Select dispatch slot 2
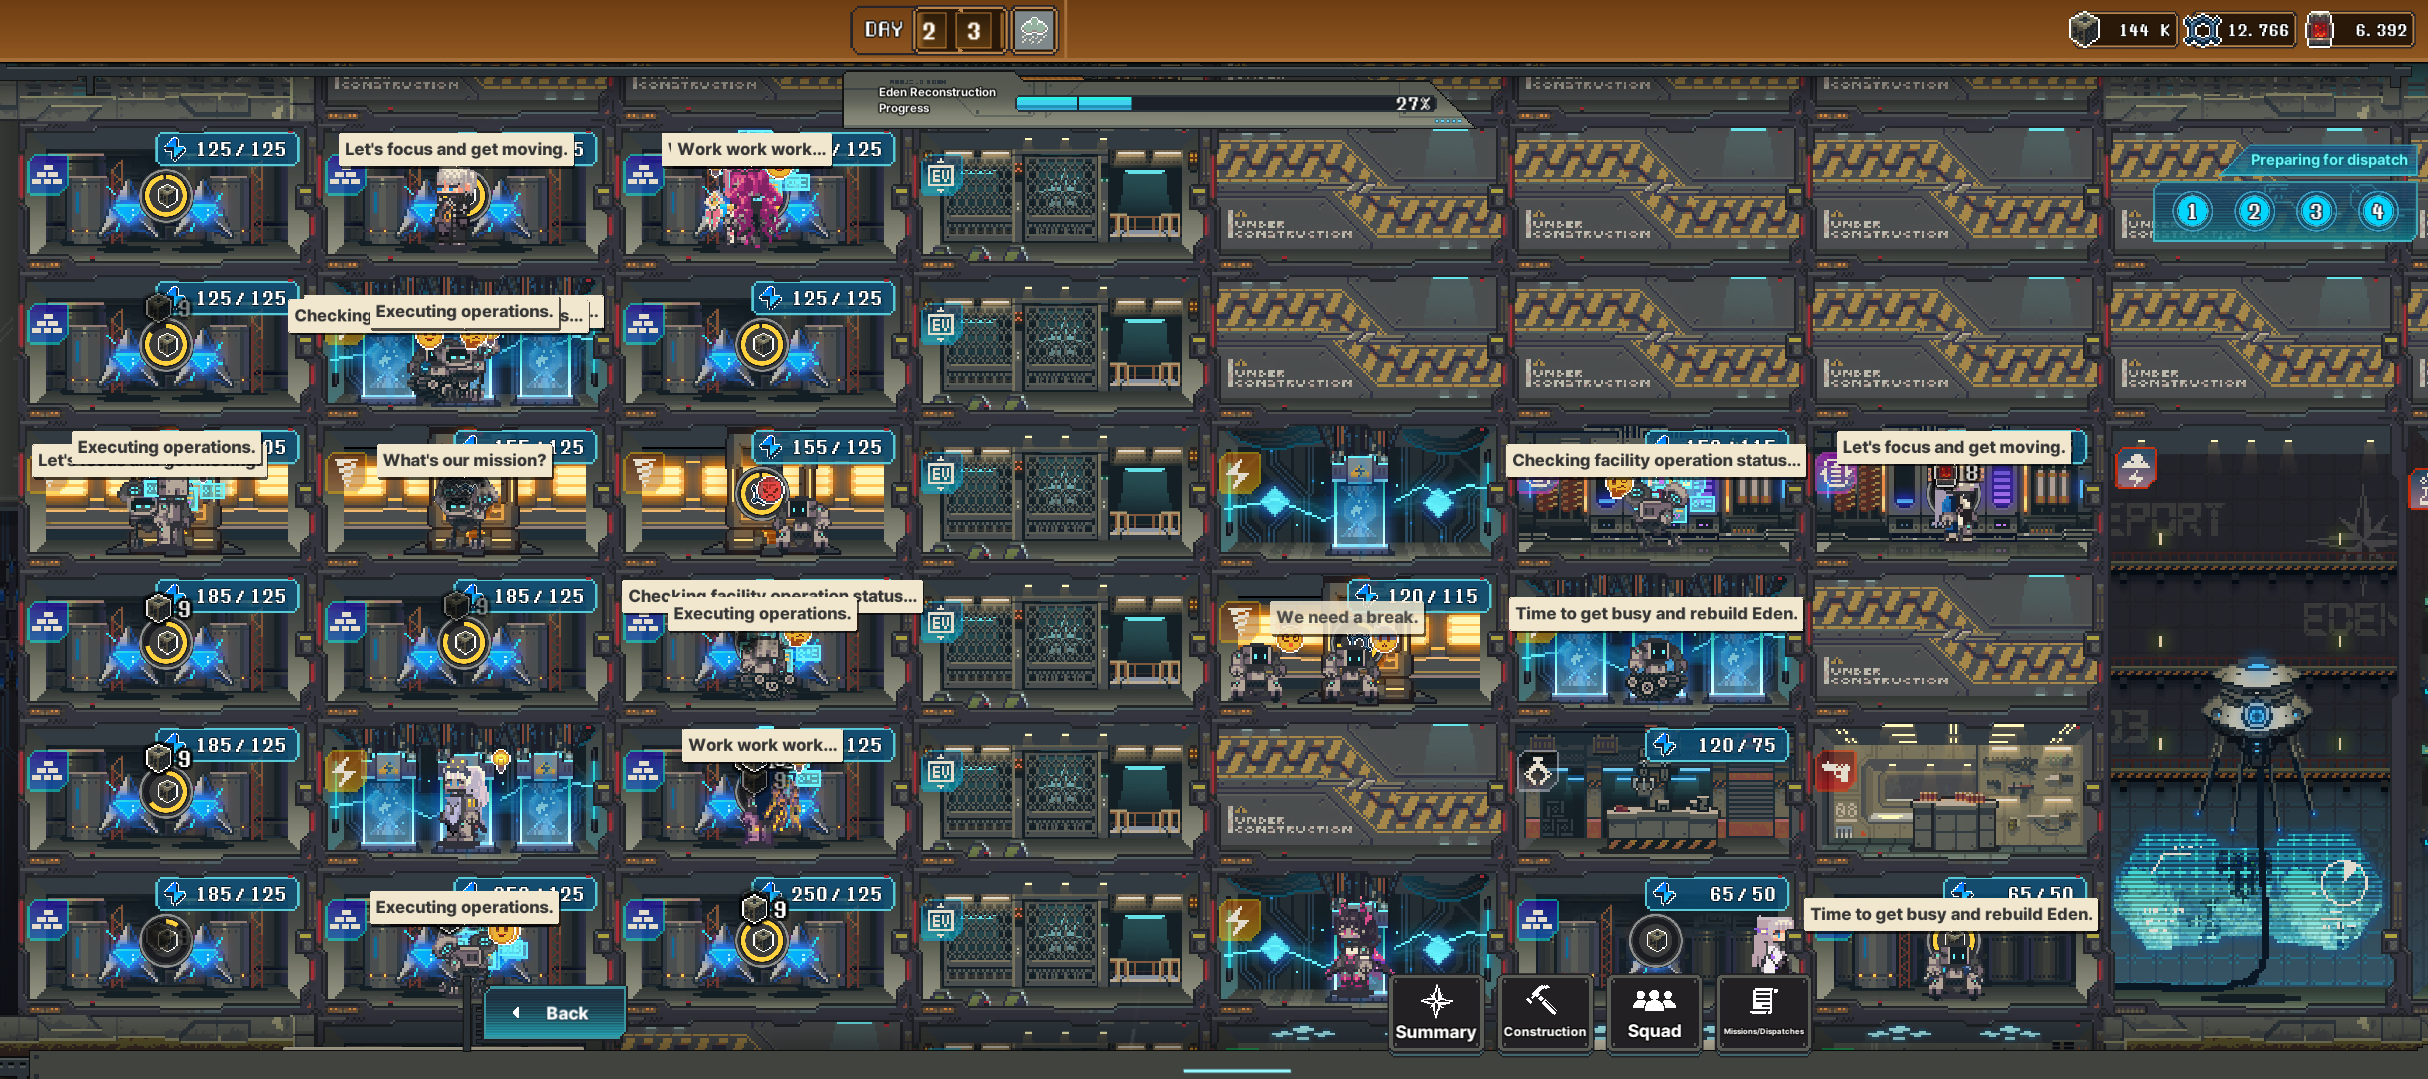The image size is (2428, 1079). [x=2254, y=211]
